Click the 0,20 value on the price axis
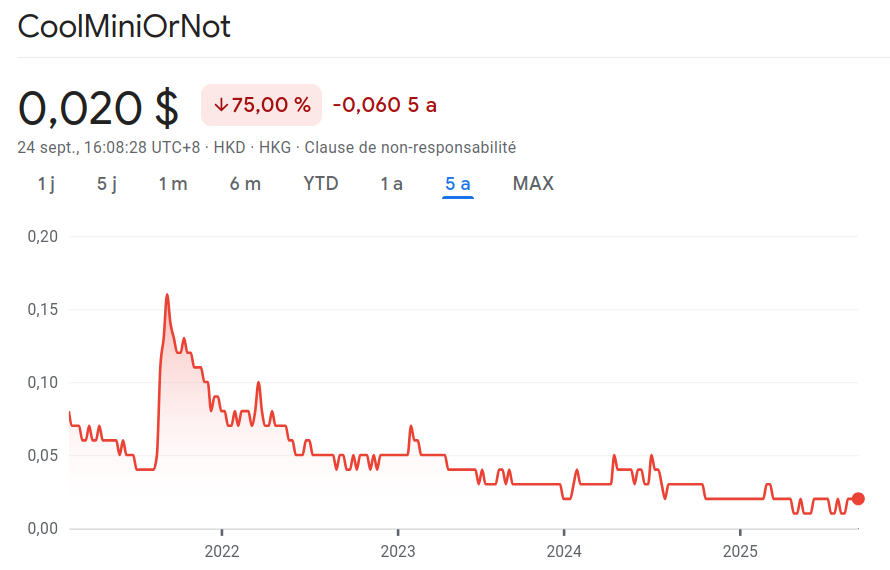The width and height of the screenshot is (890, 570). point(41,237)
